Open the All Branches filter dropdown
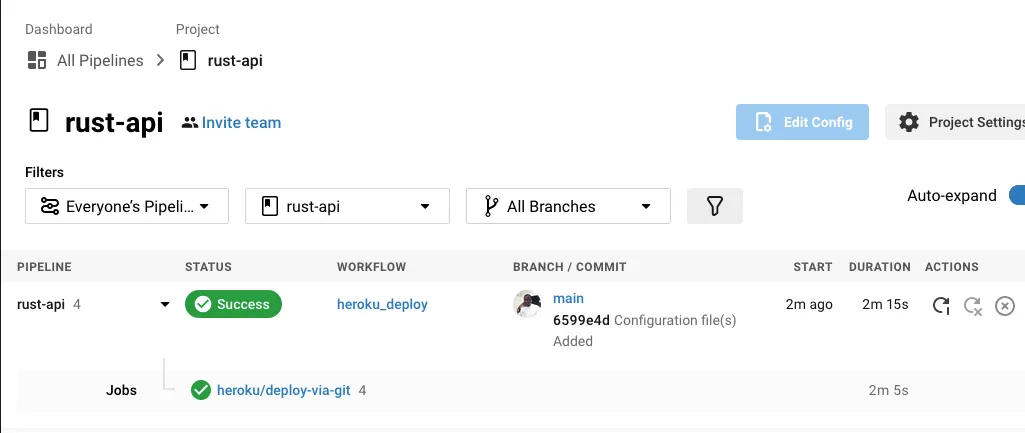 568,206
